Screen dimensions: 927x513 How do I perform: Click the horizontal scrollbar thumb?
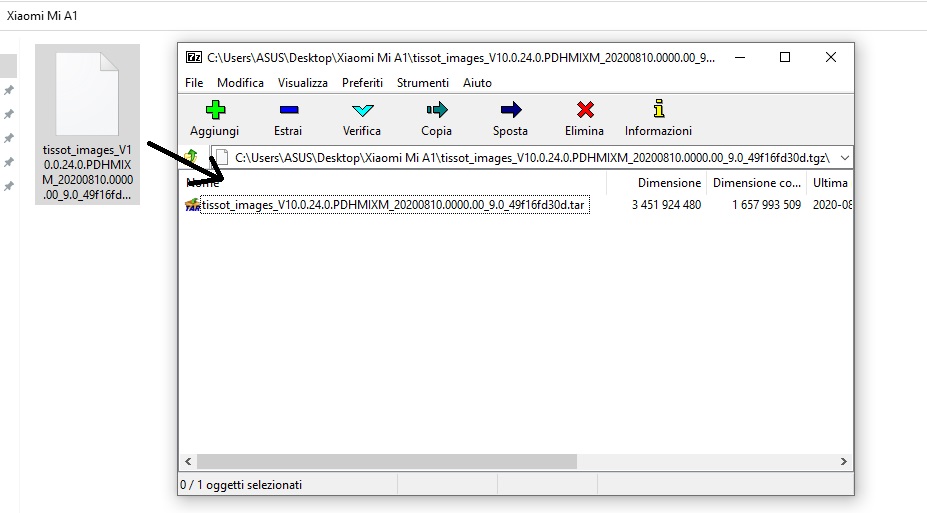pyautogui.click(x=387, y=462)
